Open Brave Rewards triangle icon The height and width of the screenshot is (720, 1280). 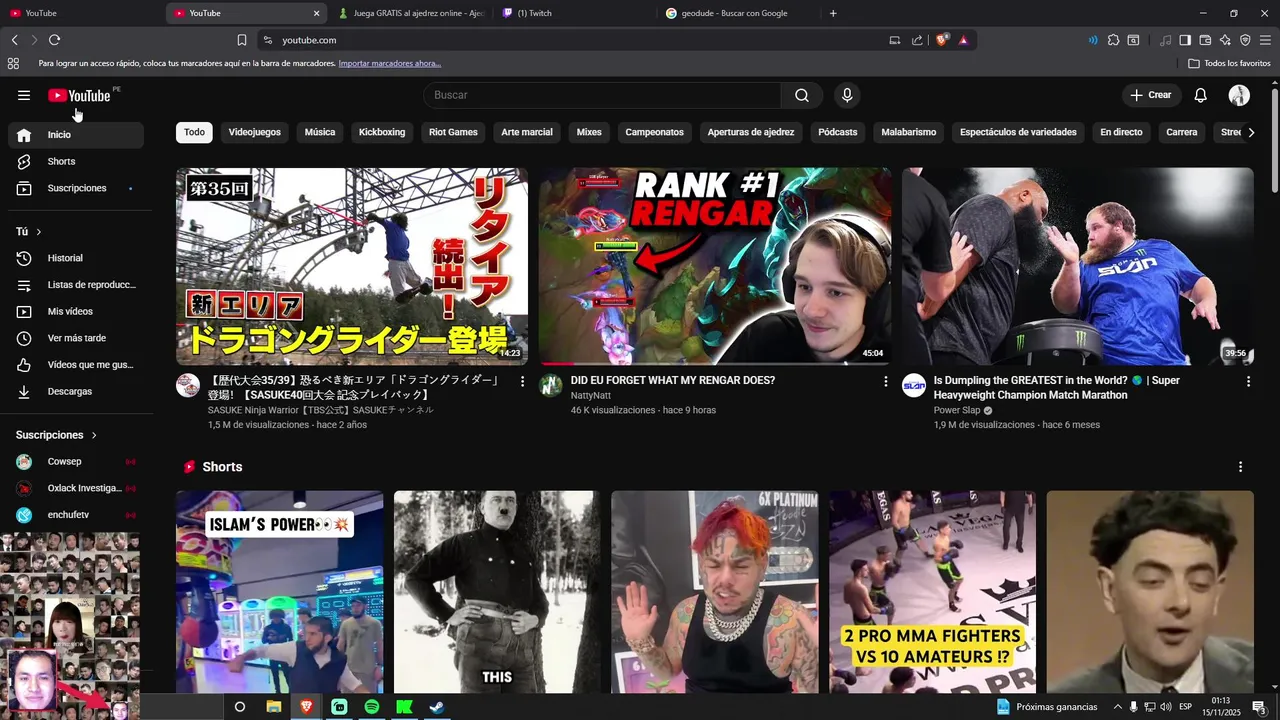click(963, 40)
